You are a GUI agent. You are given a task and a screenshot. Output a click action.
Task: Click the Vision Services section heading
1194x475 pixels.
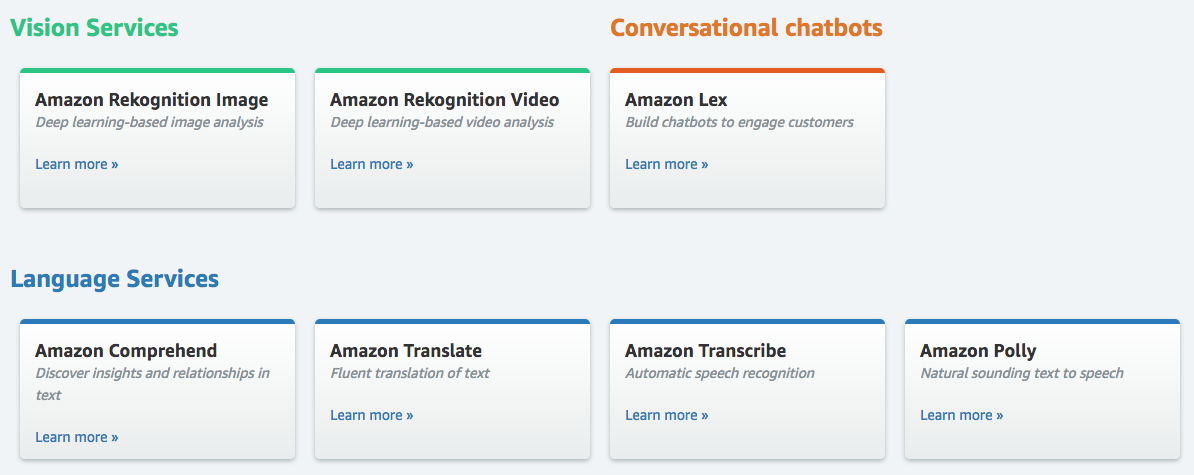coord(94,28)
